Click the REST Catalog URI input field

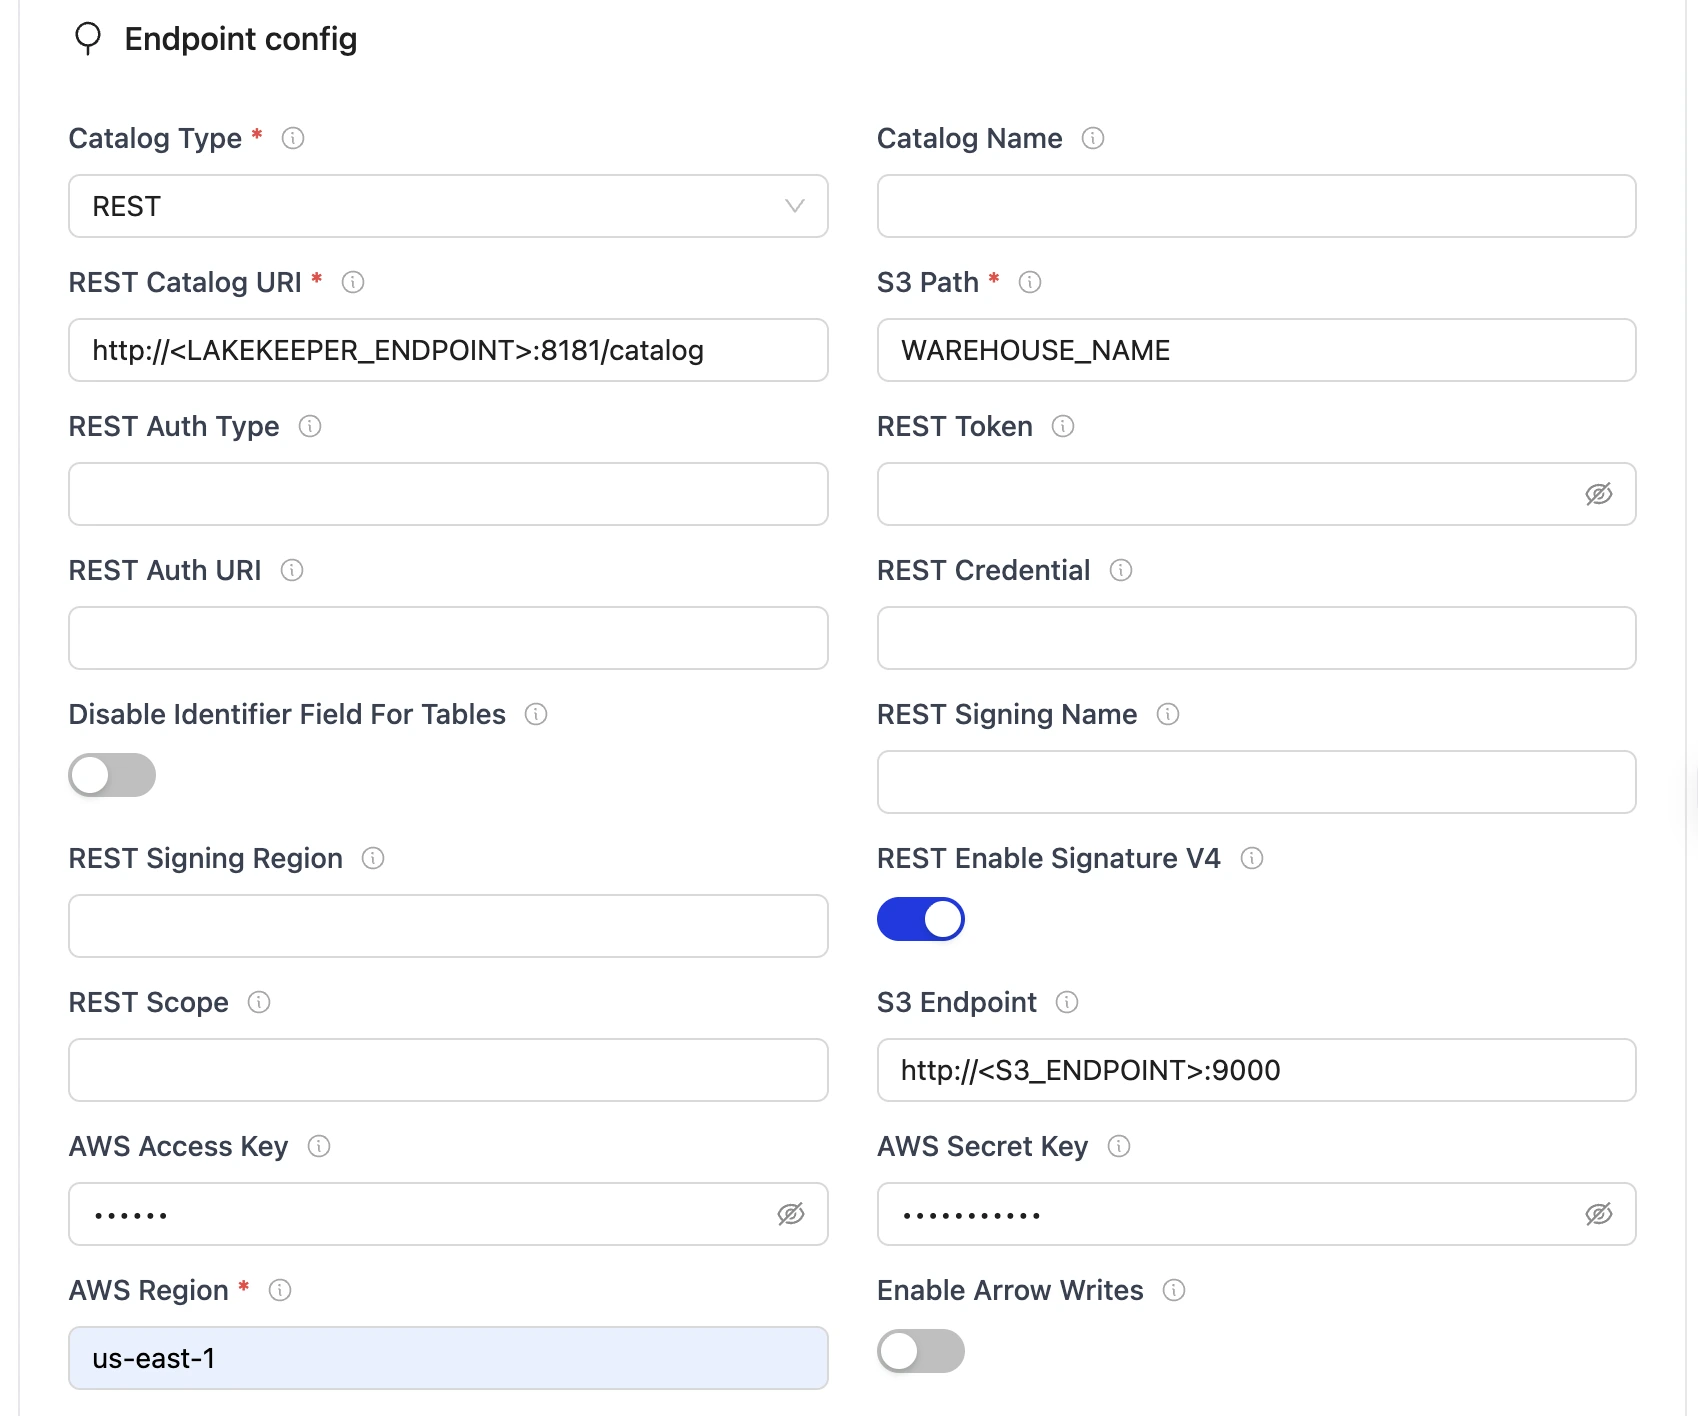(x=448, y=350)
